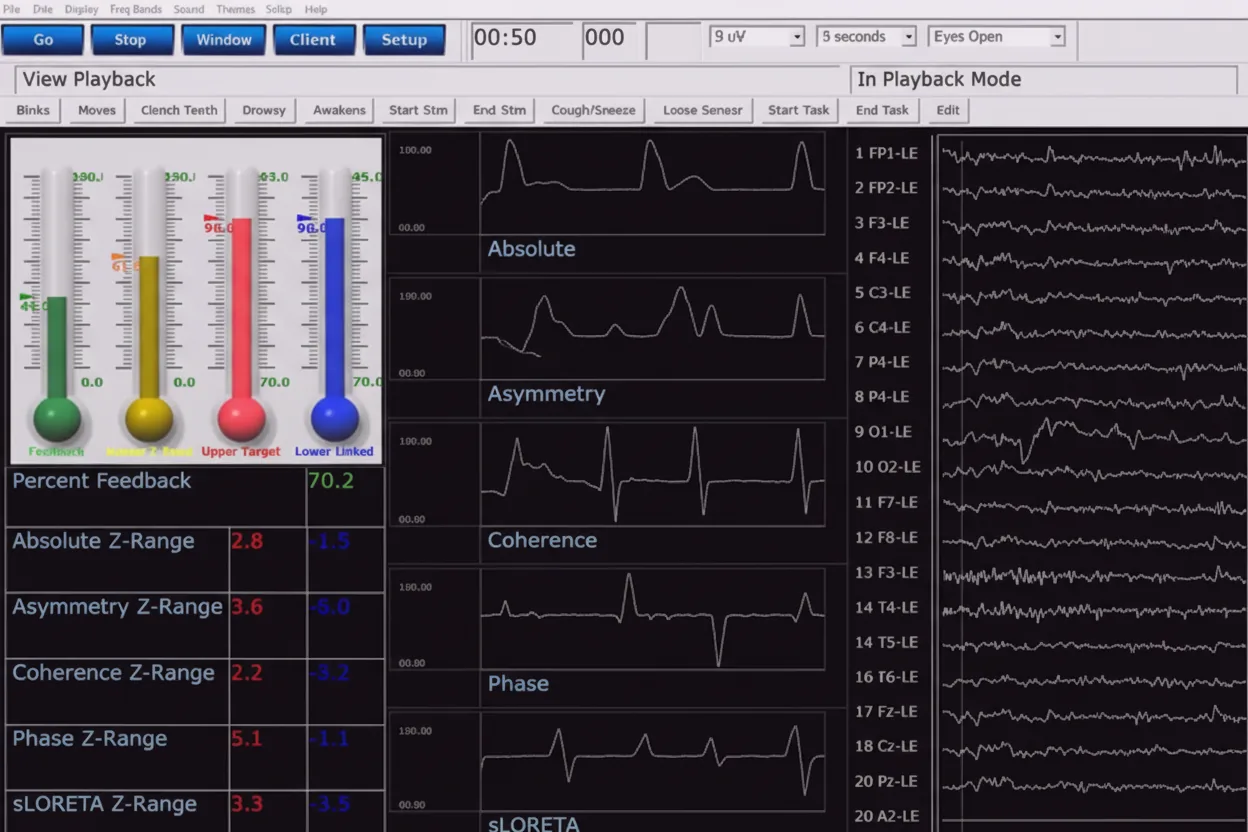Open the Display menu
1248x832 pixels.
[81, 9]
